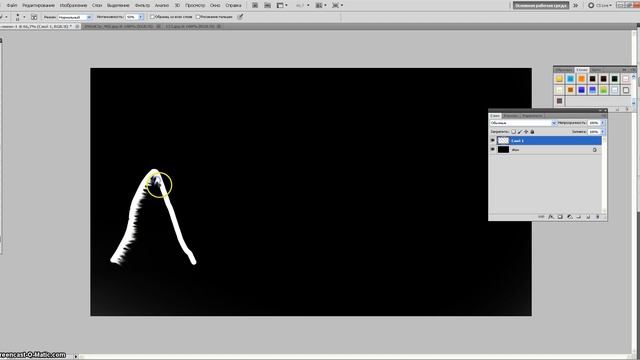Open the layer blend mode dropdown Обычные
This screenshot has width=640, height=360.
click(x=523, y=123)
